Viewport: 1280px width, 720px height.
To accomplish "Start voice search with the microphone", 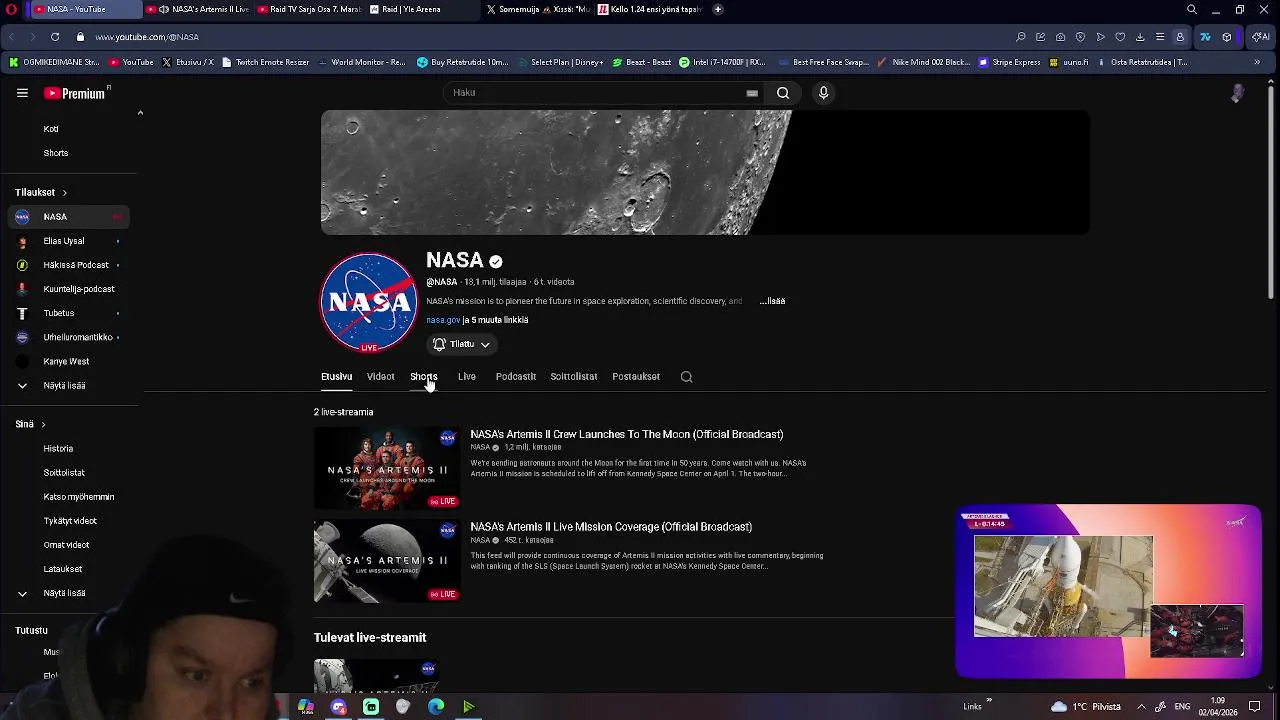I will click(x=823, y=93).
